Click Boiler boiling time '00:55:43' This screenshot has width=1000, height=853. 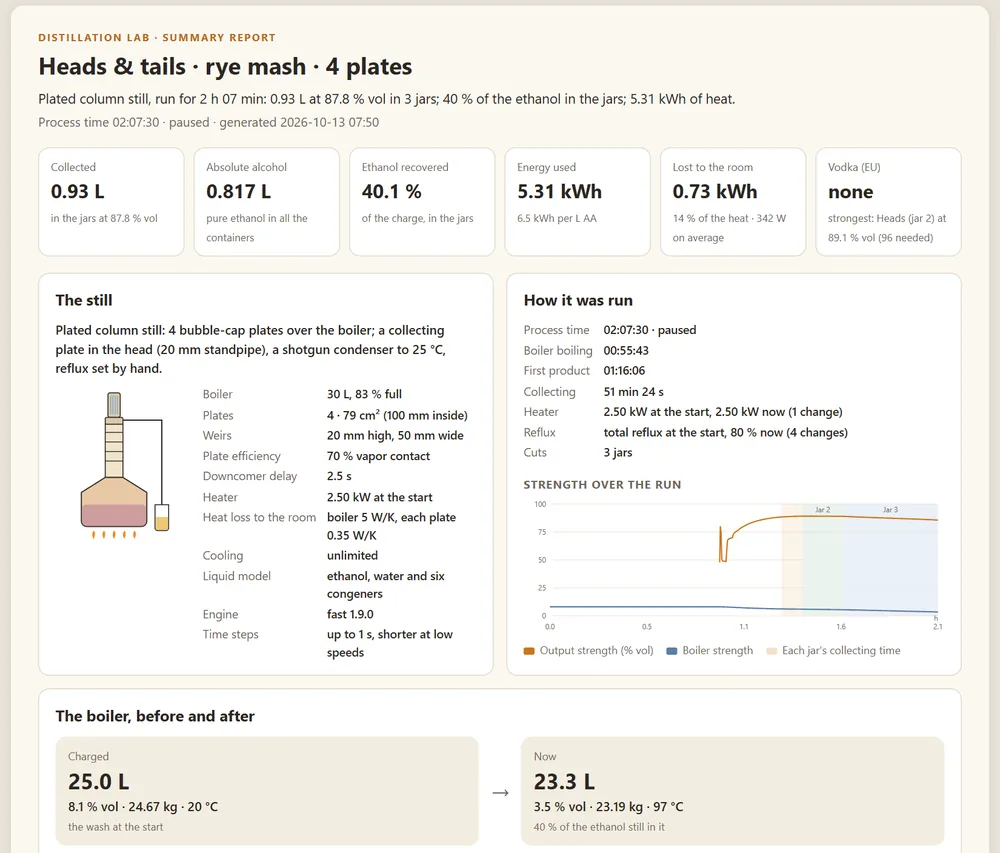coord(626,351)
